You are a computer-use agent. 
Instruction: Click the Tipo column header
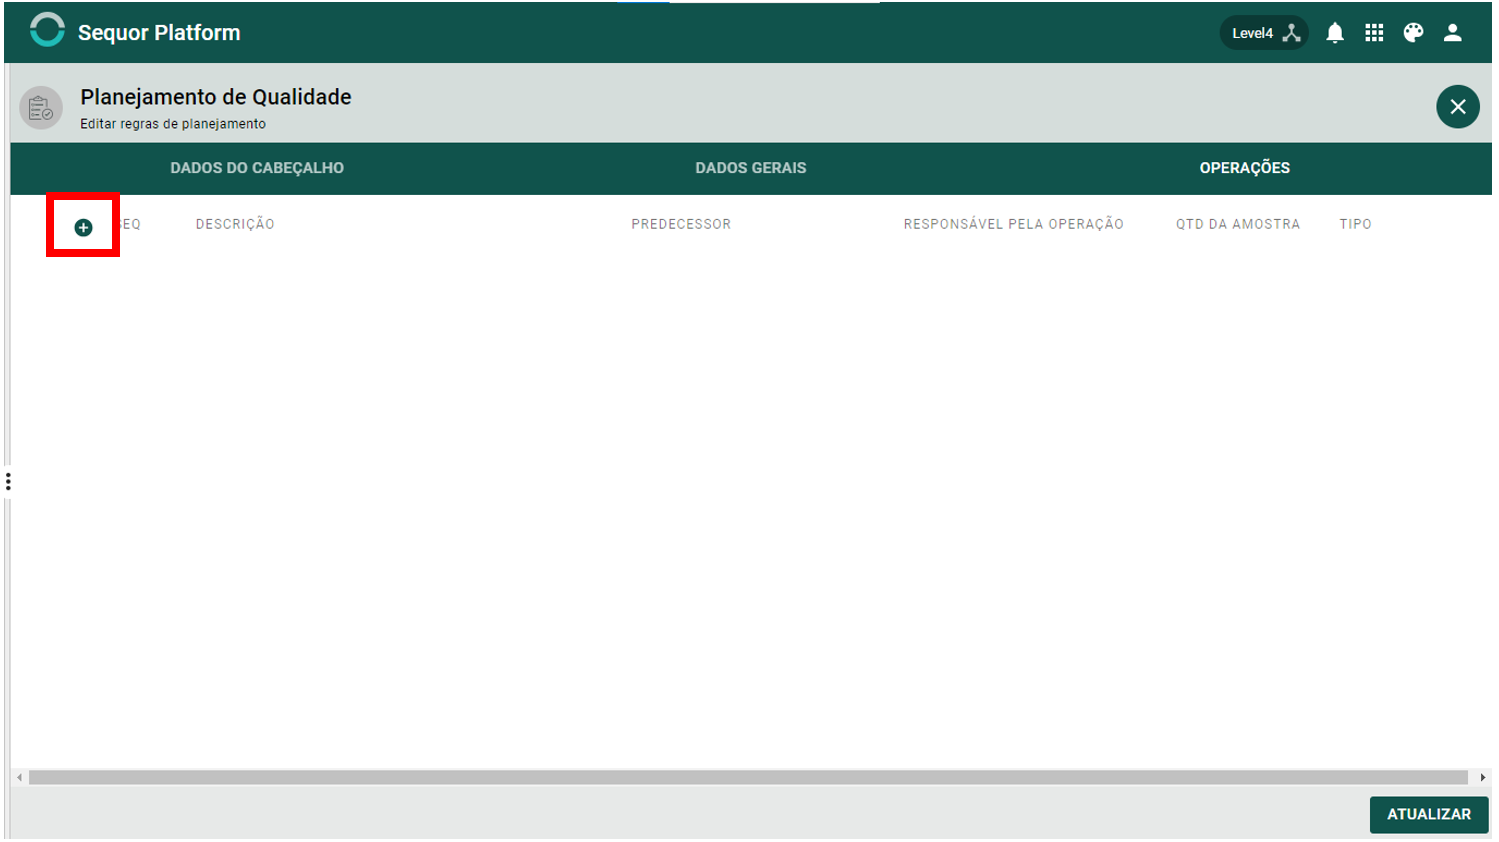[1356, 224]
